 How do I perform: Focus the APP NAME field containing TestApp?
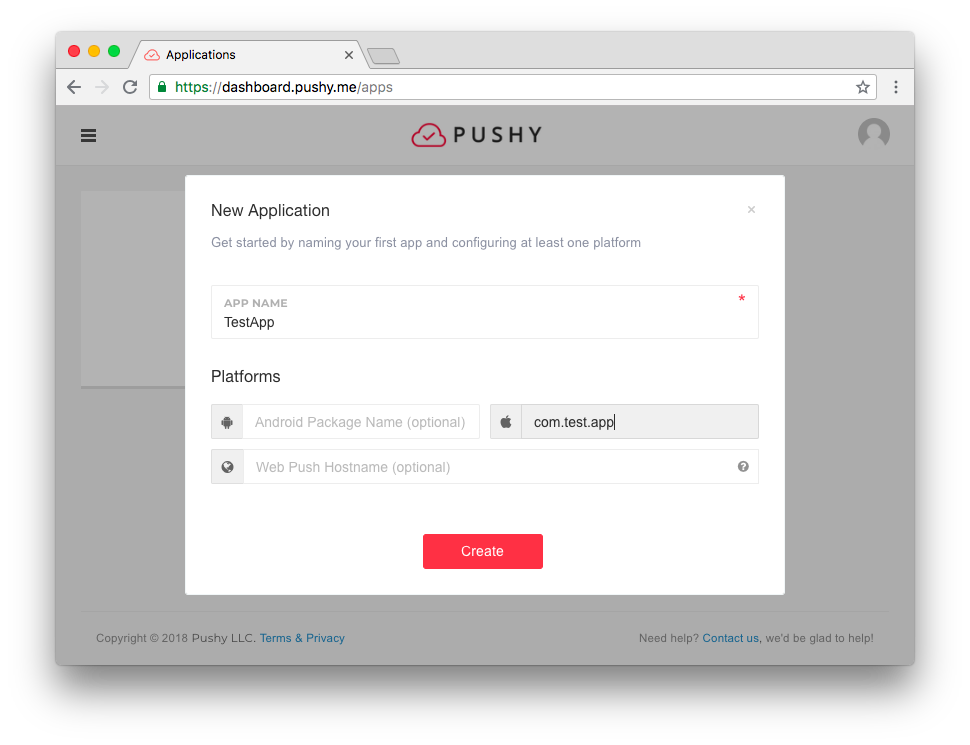click(x=484, y=312)
